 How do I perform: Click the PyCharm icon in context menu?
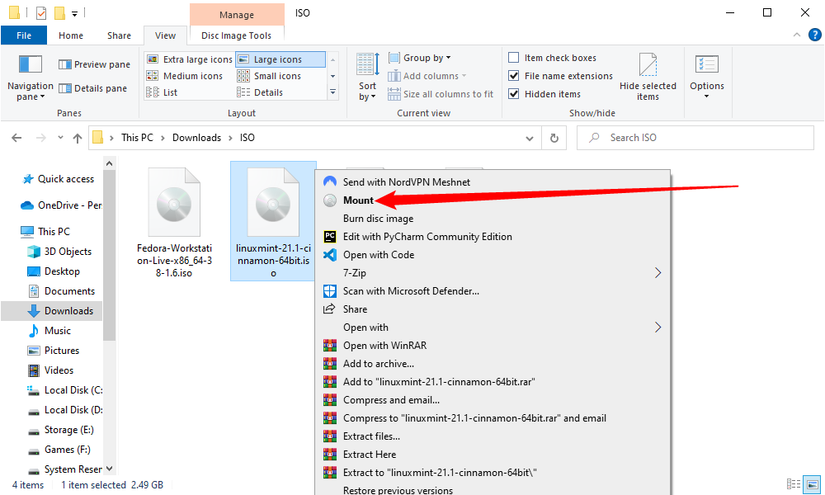(330, 237)
